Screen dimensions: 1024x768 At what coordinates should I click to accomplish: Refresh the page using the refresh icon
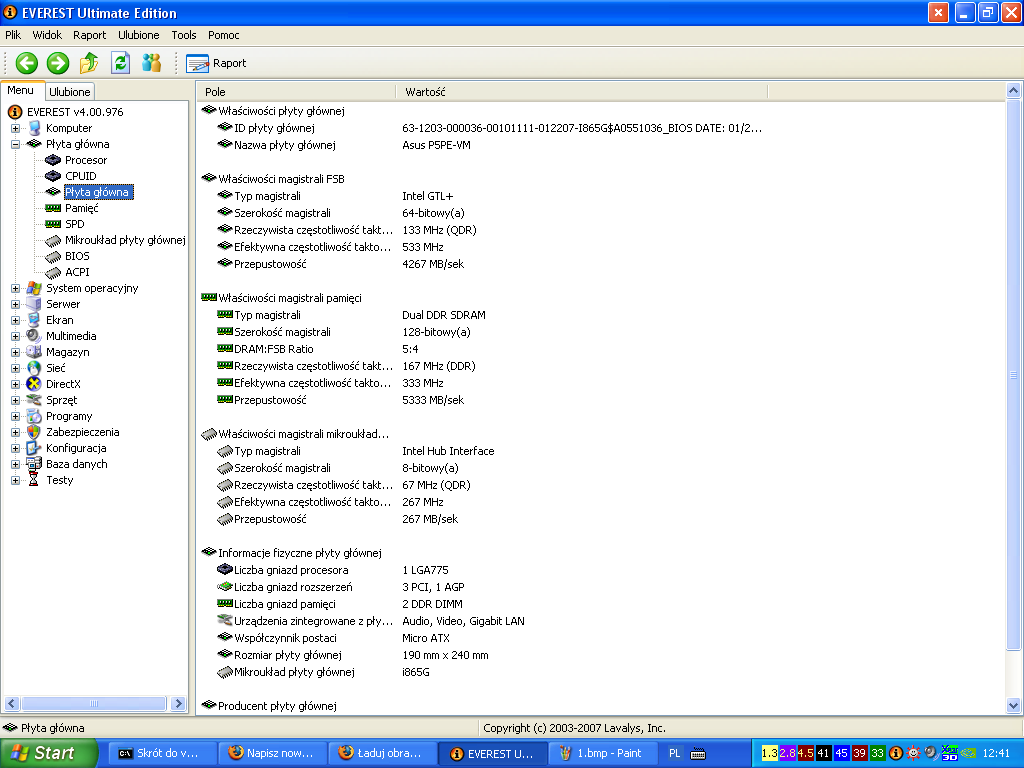pos(120,63)
